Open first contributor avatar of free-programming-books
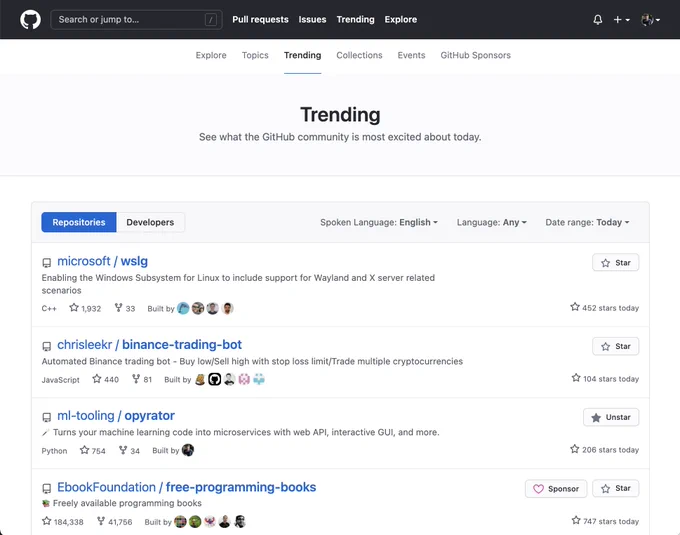The height and width of the screenshot is (535, 680). click(180, 522)
